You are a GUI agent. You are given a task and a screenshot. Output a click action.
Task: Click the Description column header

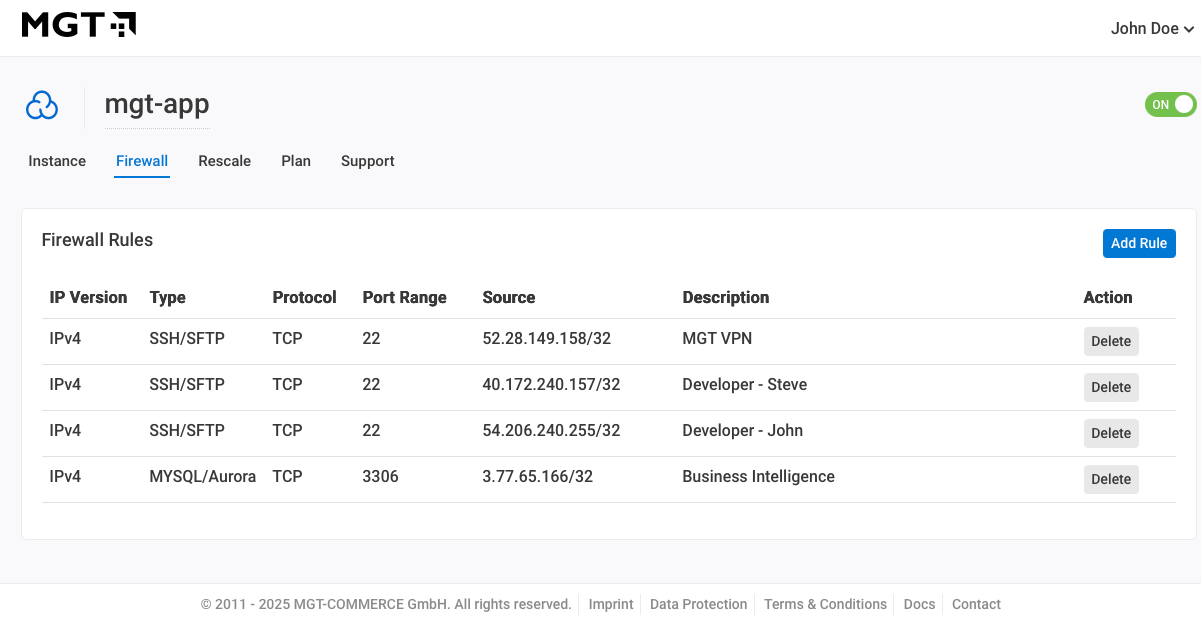click(726, 297)
